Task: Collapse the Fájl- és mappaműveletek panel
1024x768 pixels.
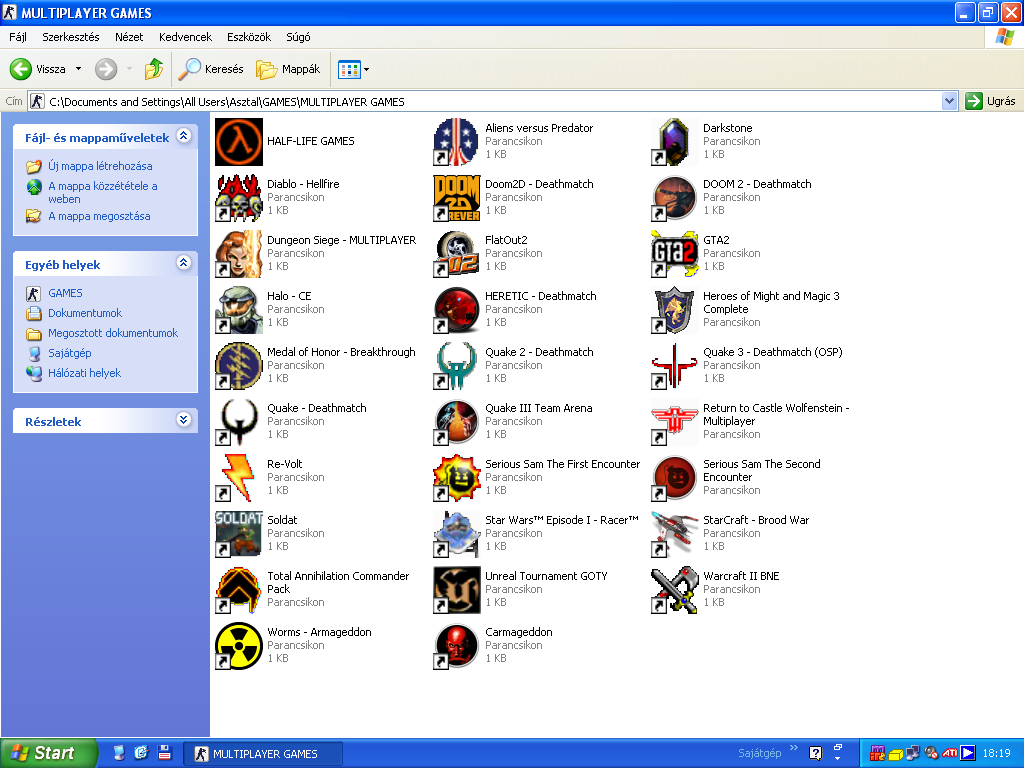Action: coord(184,136)
